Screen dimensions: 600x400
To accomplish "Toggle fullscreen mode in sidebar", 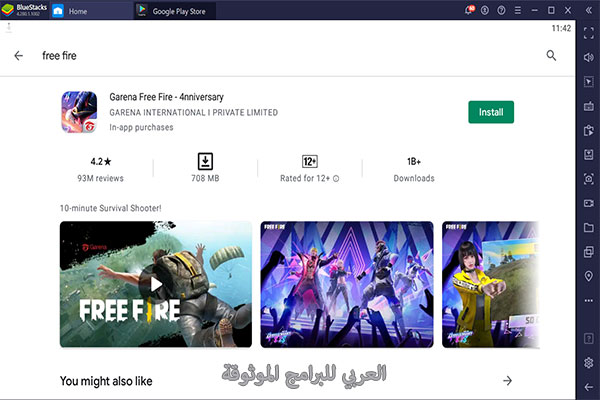I will 589,33.
